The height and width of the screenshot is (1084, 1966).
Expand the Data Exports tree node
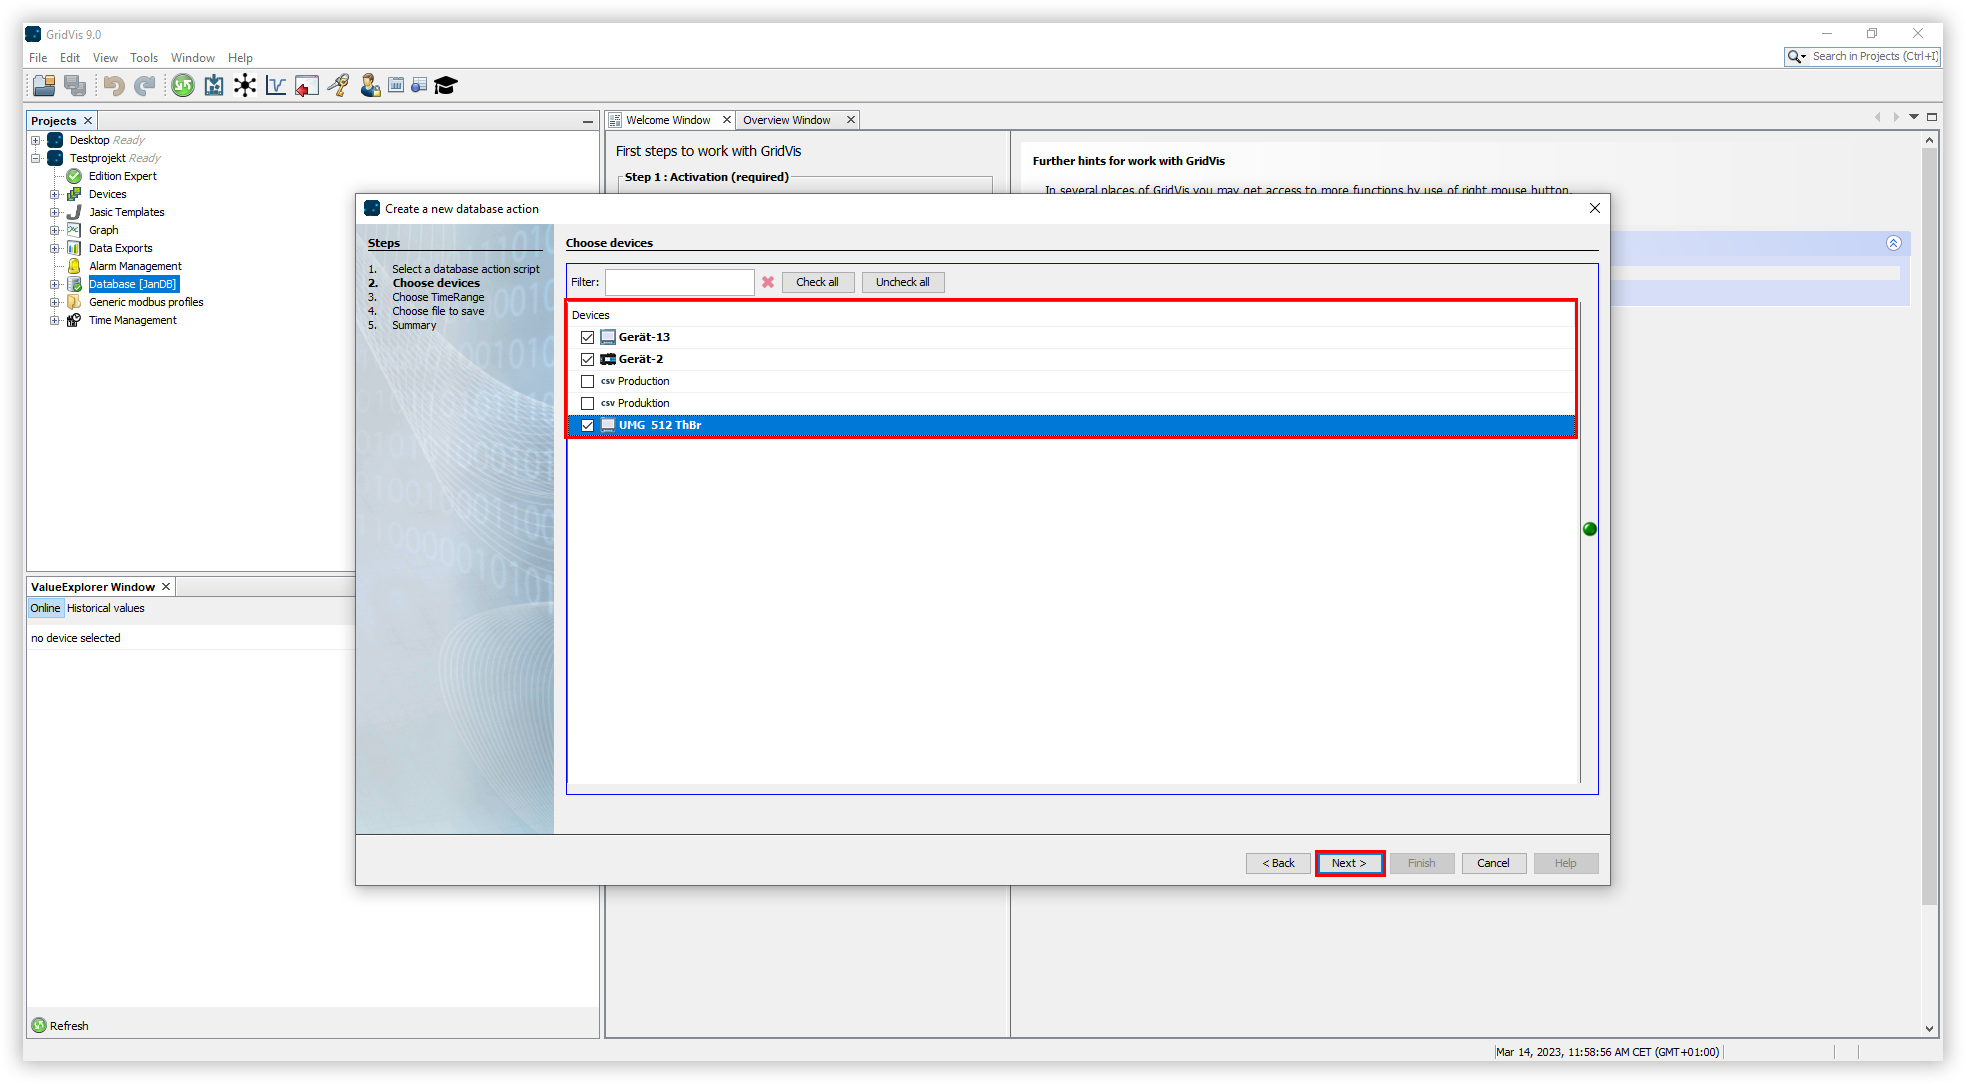(57, 248)
